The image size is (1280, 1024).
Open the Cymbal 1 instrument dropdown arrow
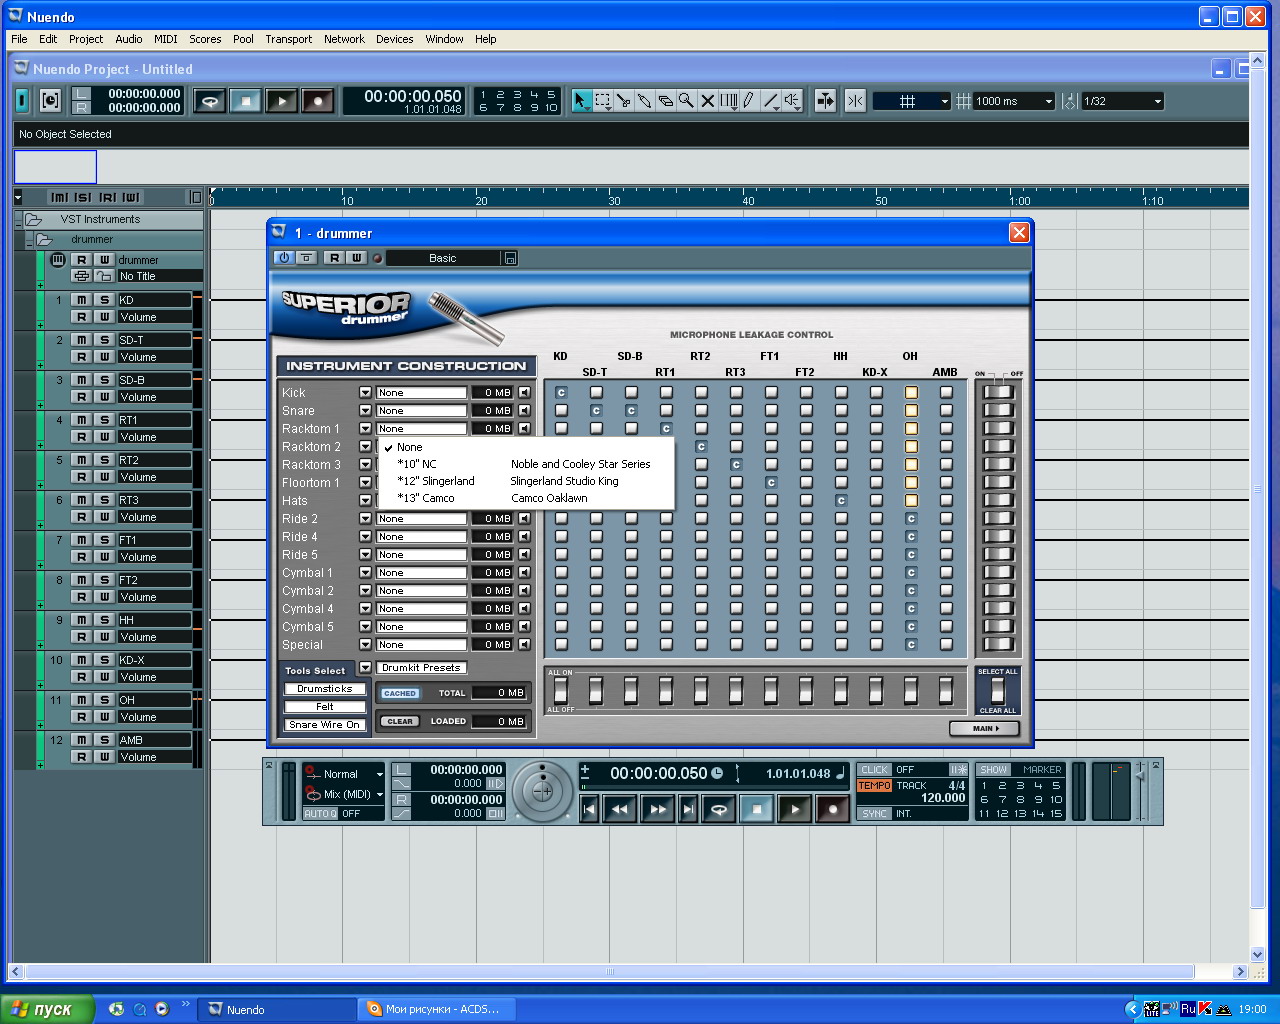click(365, 573)
